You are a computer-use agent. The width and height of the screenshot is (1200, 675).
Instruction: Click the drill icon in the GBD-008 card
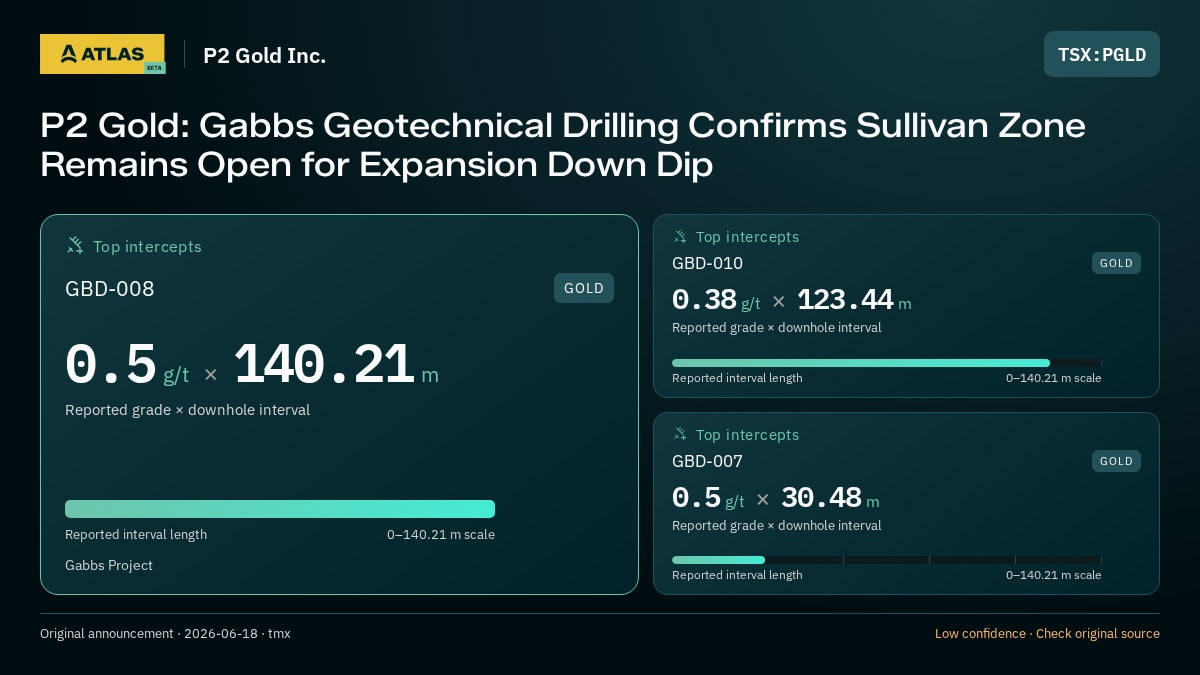(75, 246)
